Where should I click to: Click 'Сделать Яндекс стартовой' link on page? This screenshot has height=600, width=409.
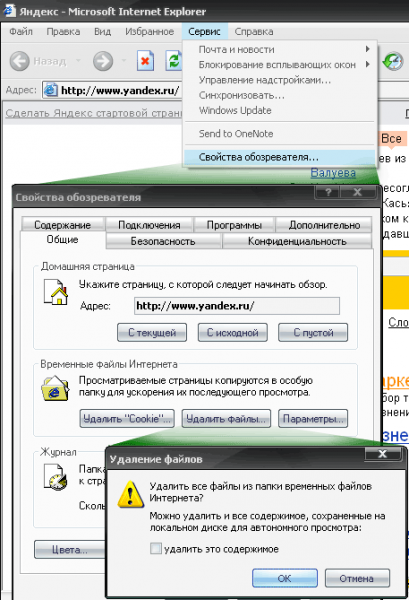[94, 113]
